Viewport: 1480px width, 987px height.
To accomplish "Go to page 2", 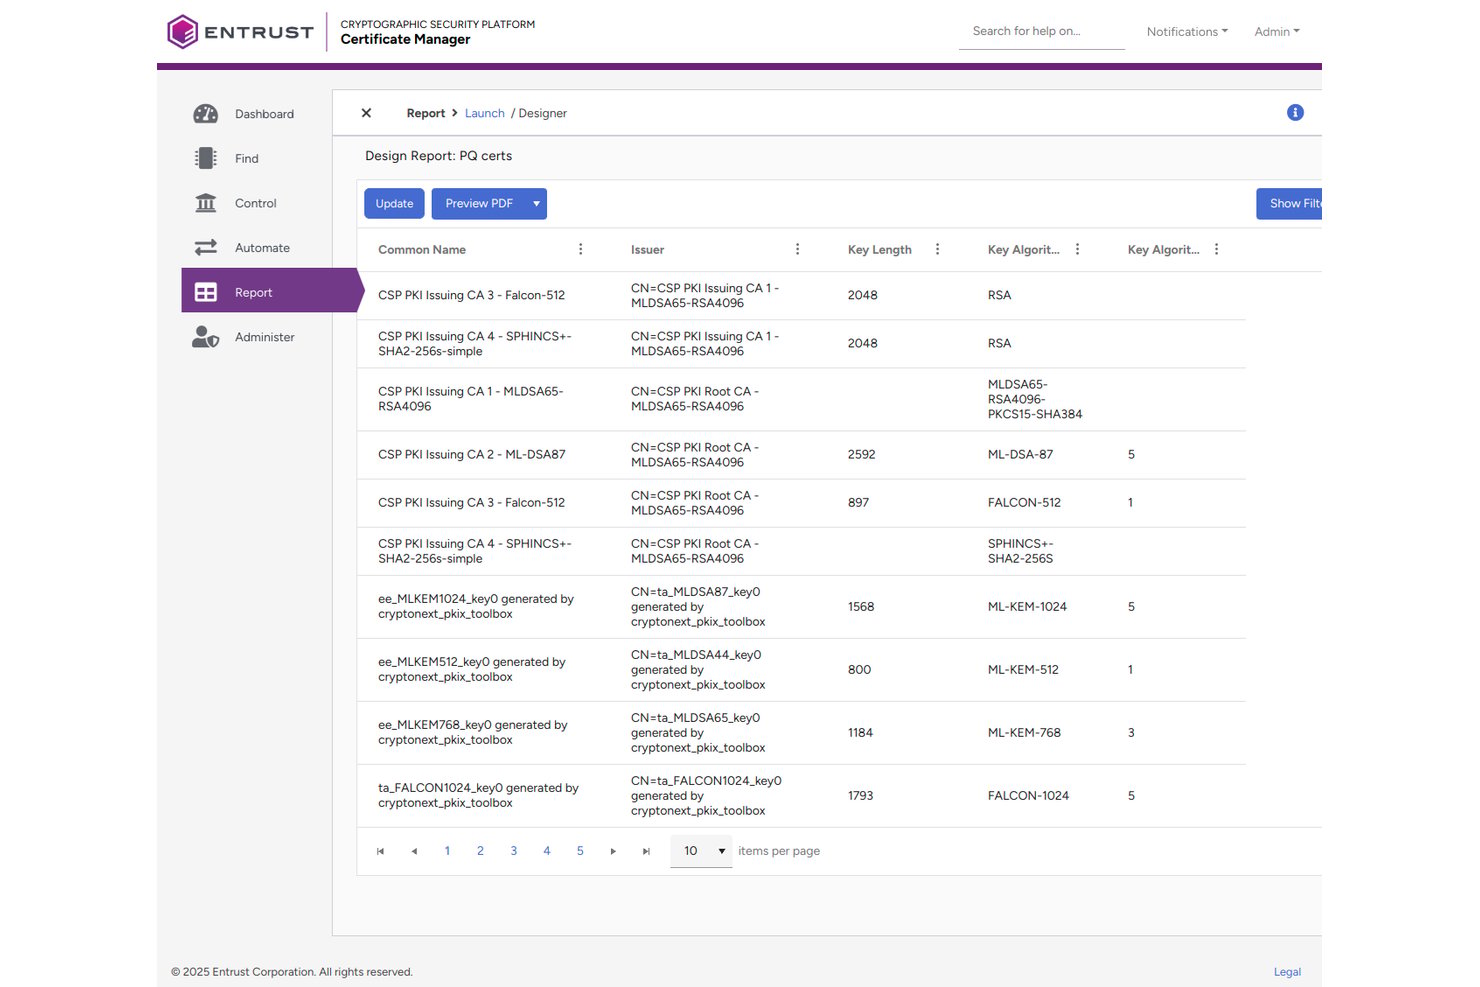I will pyautogui.click(x=480, y=851).
